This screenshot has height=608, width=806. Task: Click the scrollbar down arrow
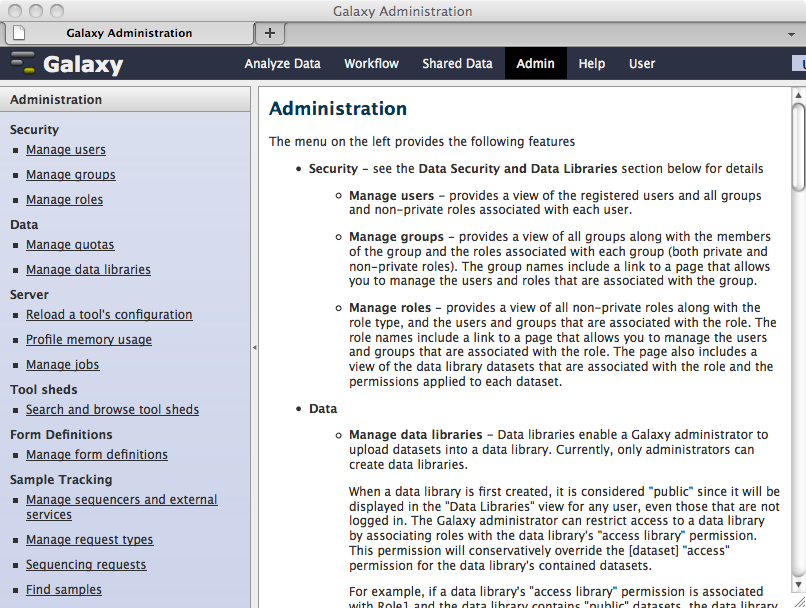point(798,584)
